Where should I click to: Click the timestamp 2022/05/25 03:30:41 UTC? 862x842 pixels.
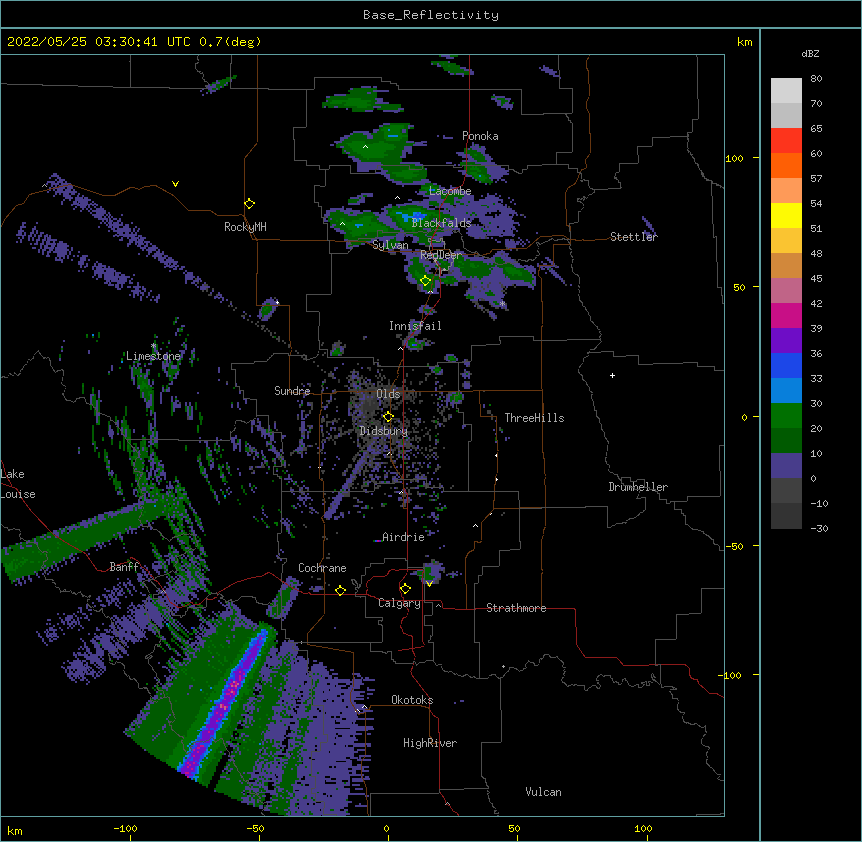[99, 42]
